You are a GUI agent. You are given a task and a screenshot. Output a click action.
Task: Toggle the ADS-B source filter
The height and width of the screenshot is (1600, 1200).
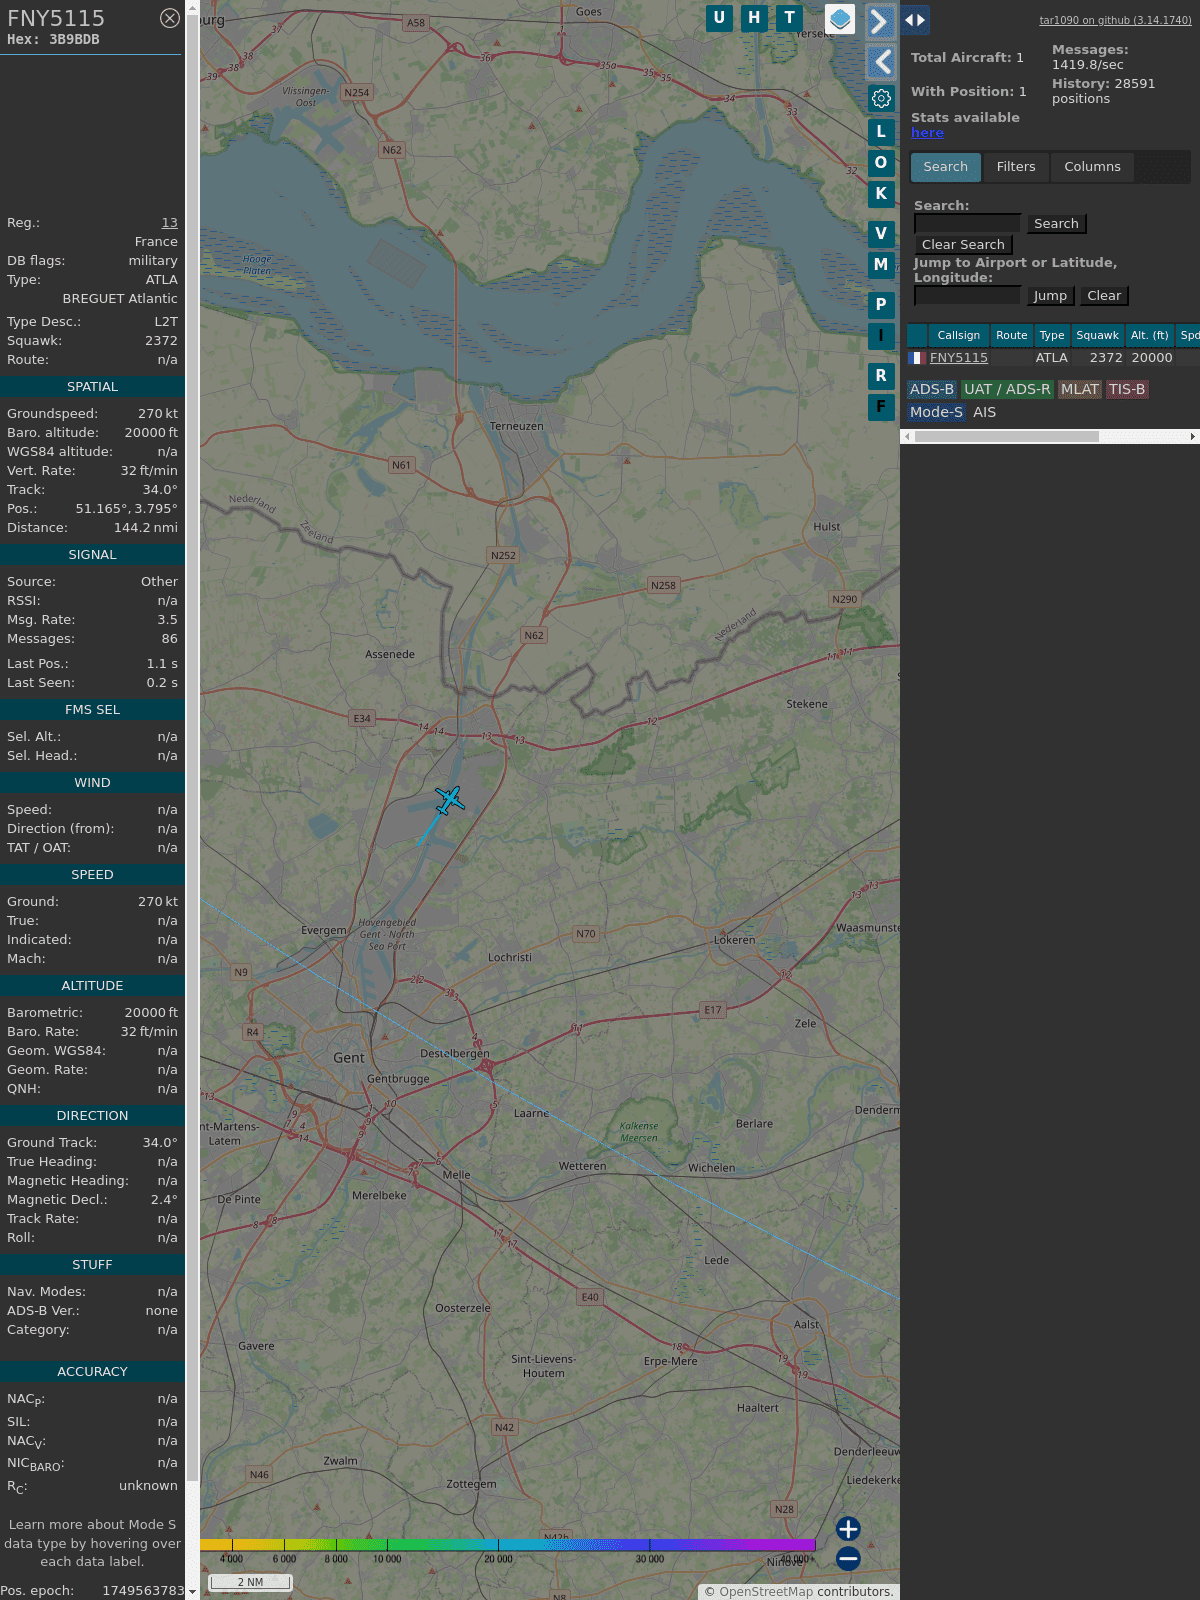931,389
